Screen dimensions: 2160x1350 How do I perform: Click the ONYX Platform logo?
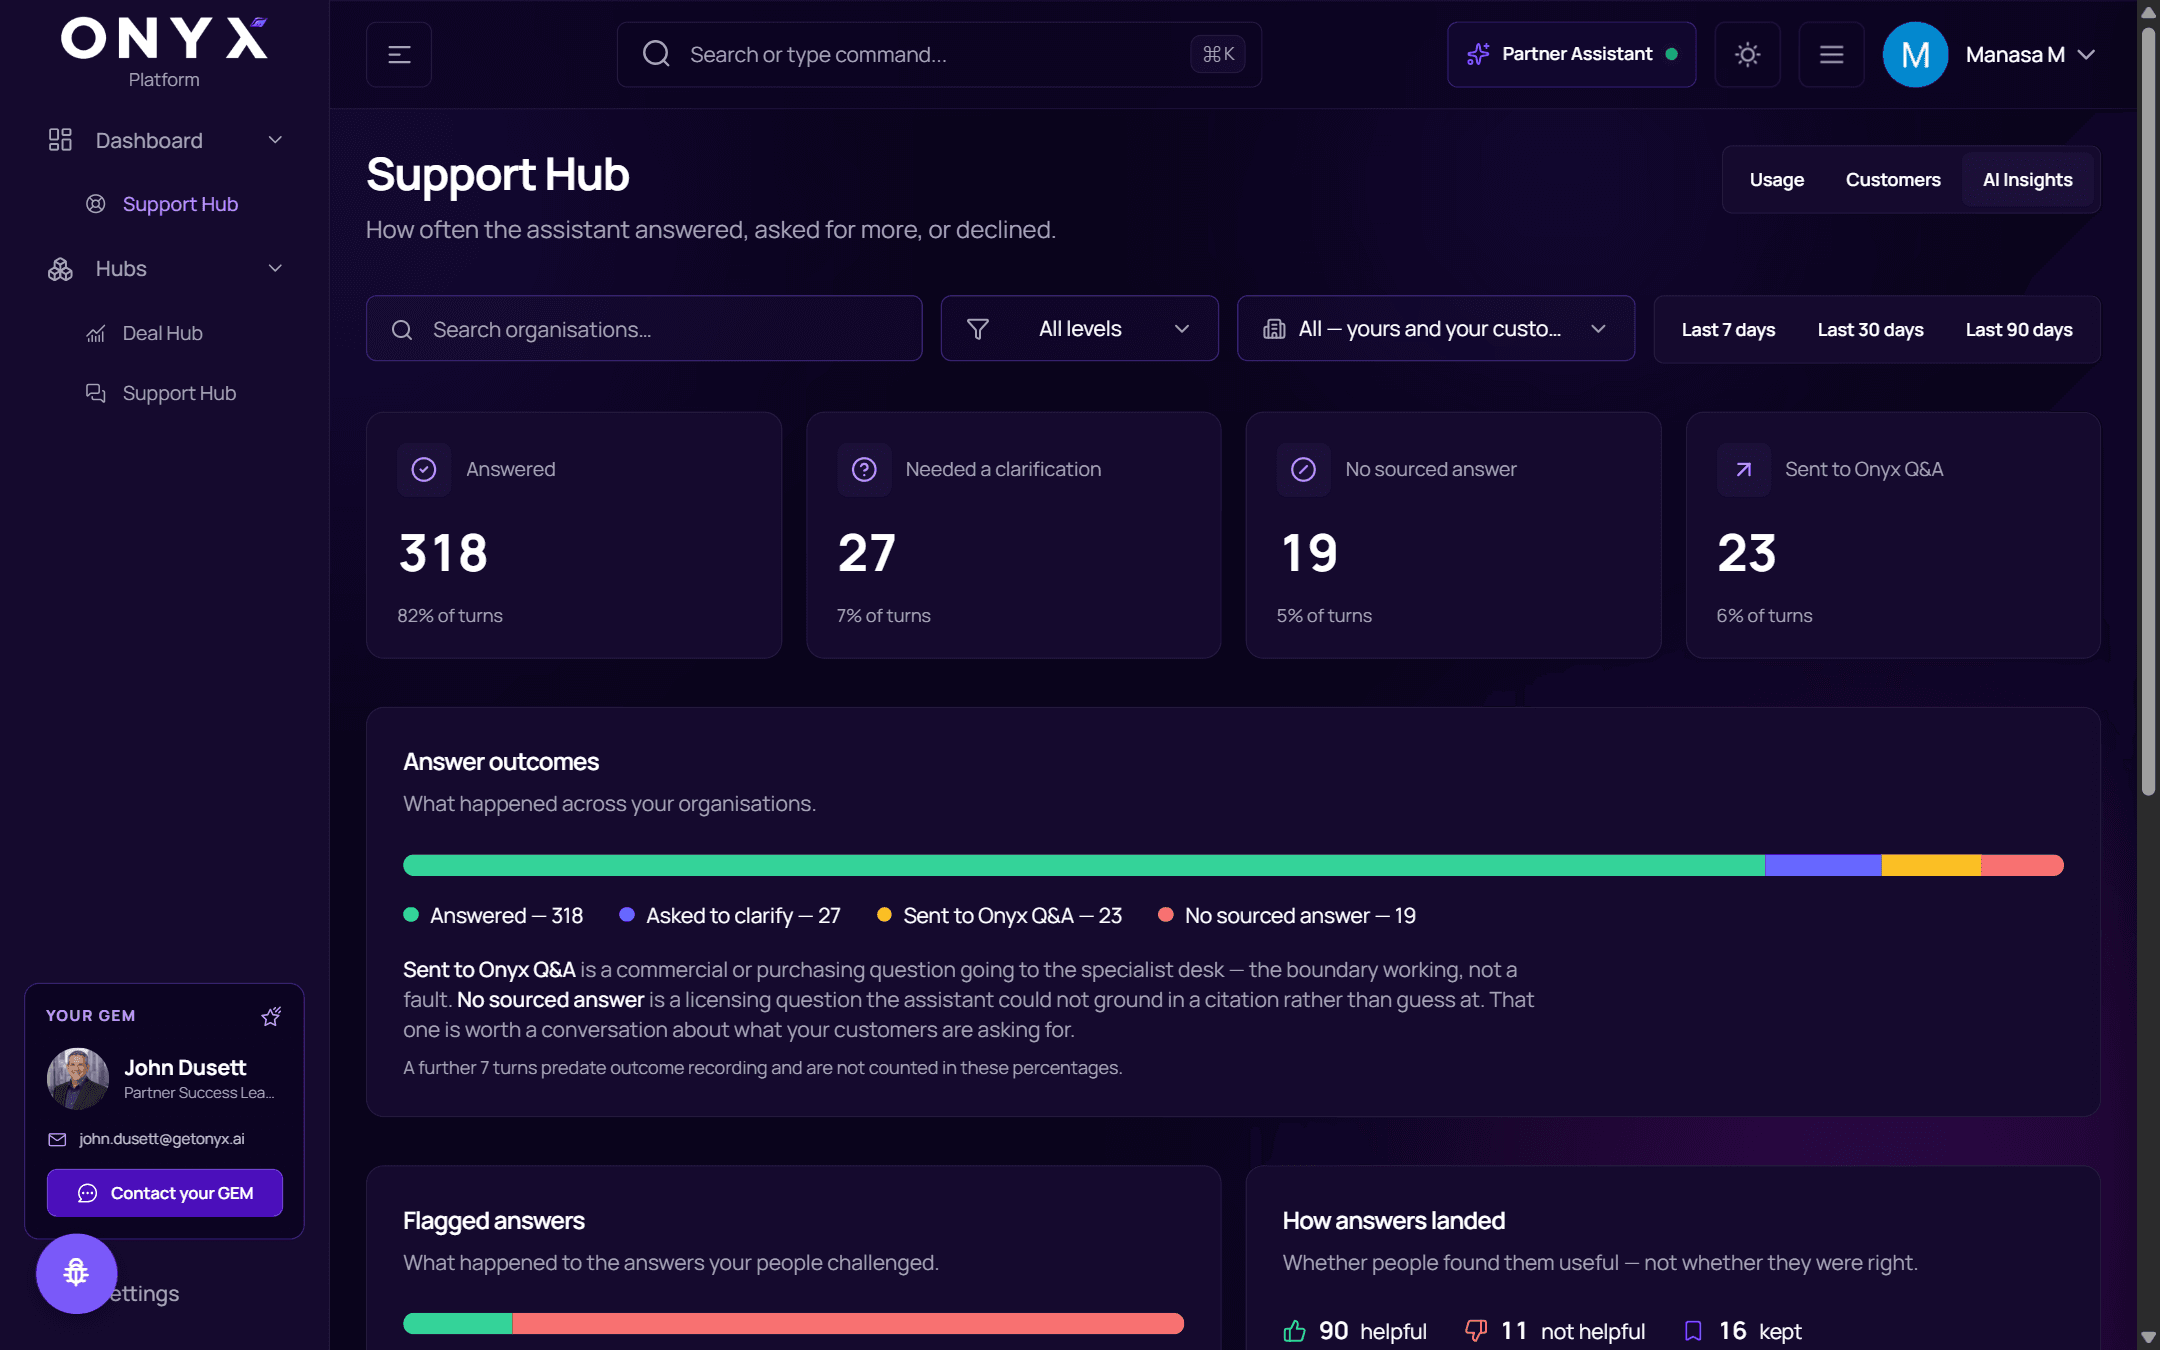point(164,53)
